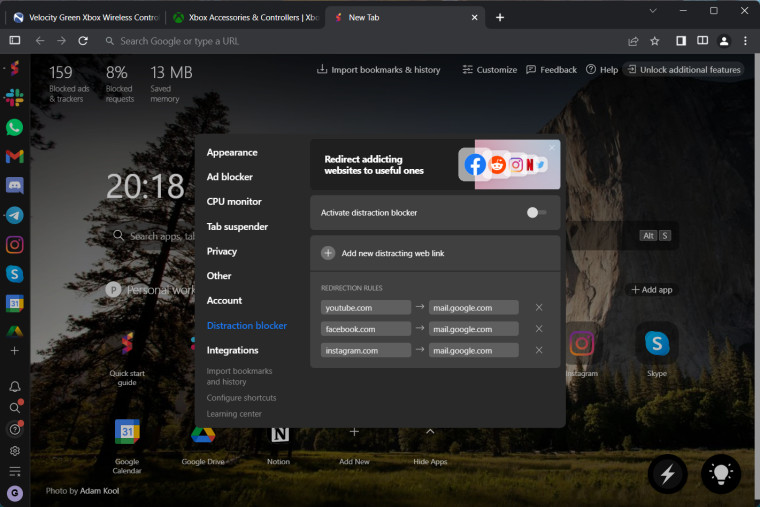Open the help question mark in sidebar
760x507 pixels.
[x=15, y=429]
